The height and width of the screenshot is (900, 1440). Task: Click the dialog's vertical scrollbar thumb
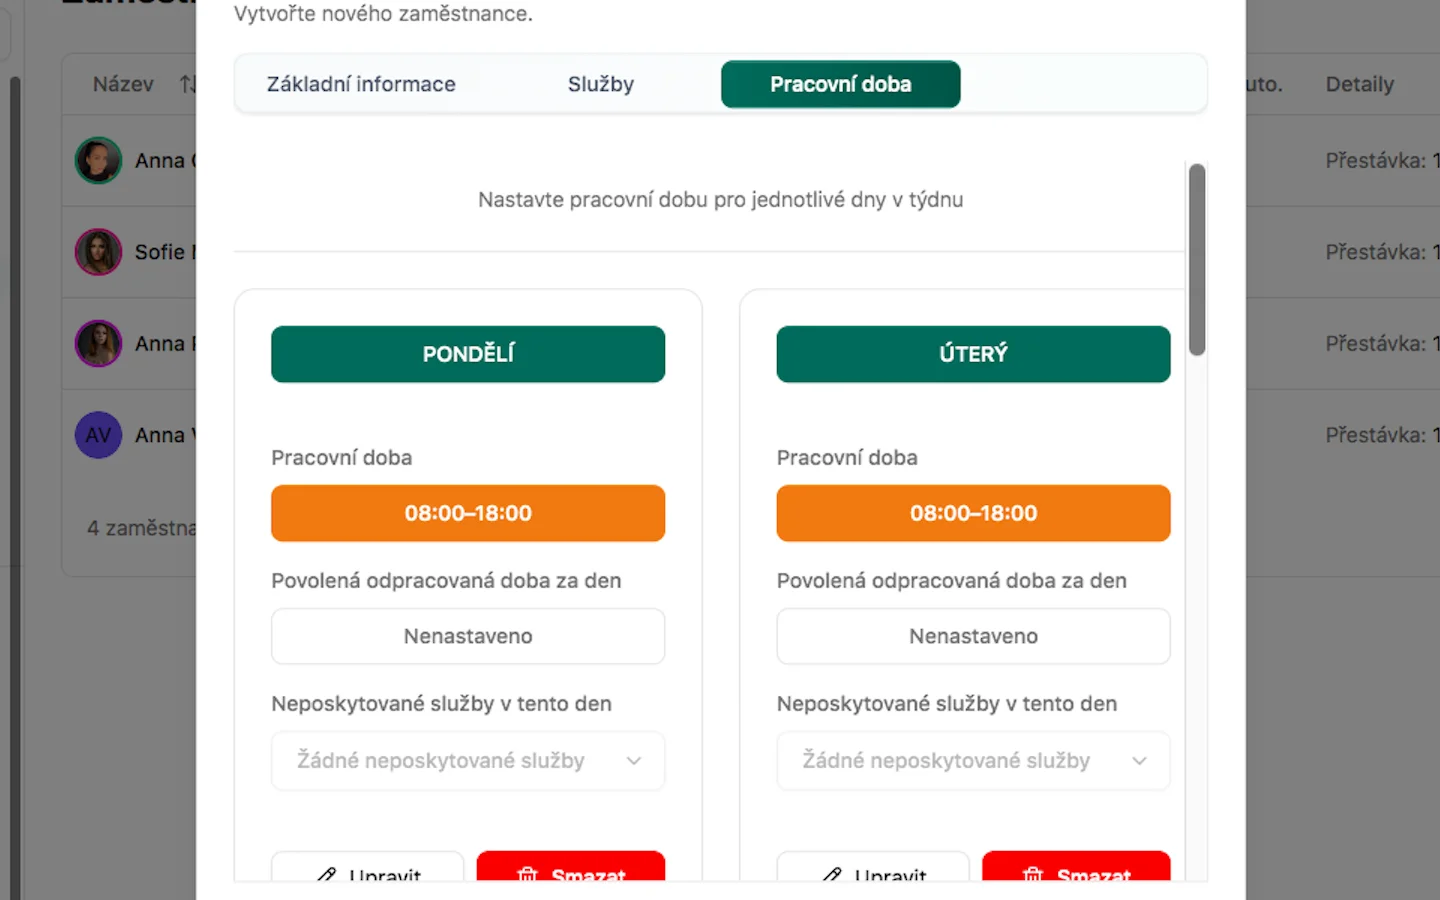[x=1197, y=259]
